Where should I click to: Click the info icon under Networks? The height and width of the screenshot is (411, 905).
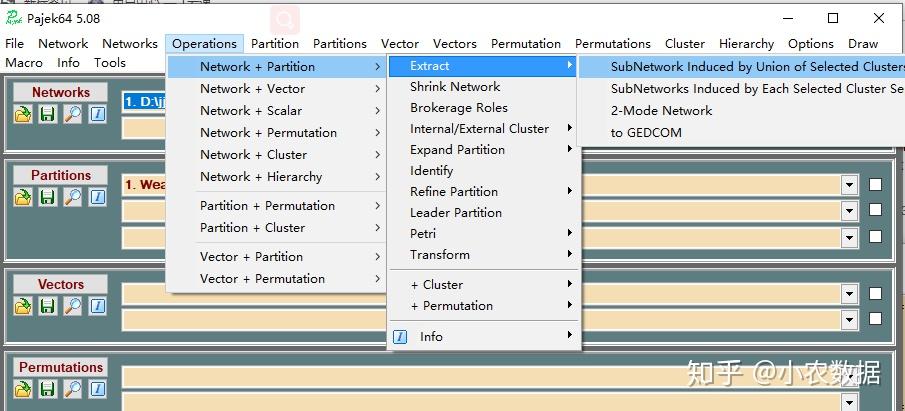(x=97, y=114)
